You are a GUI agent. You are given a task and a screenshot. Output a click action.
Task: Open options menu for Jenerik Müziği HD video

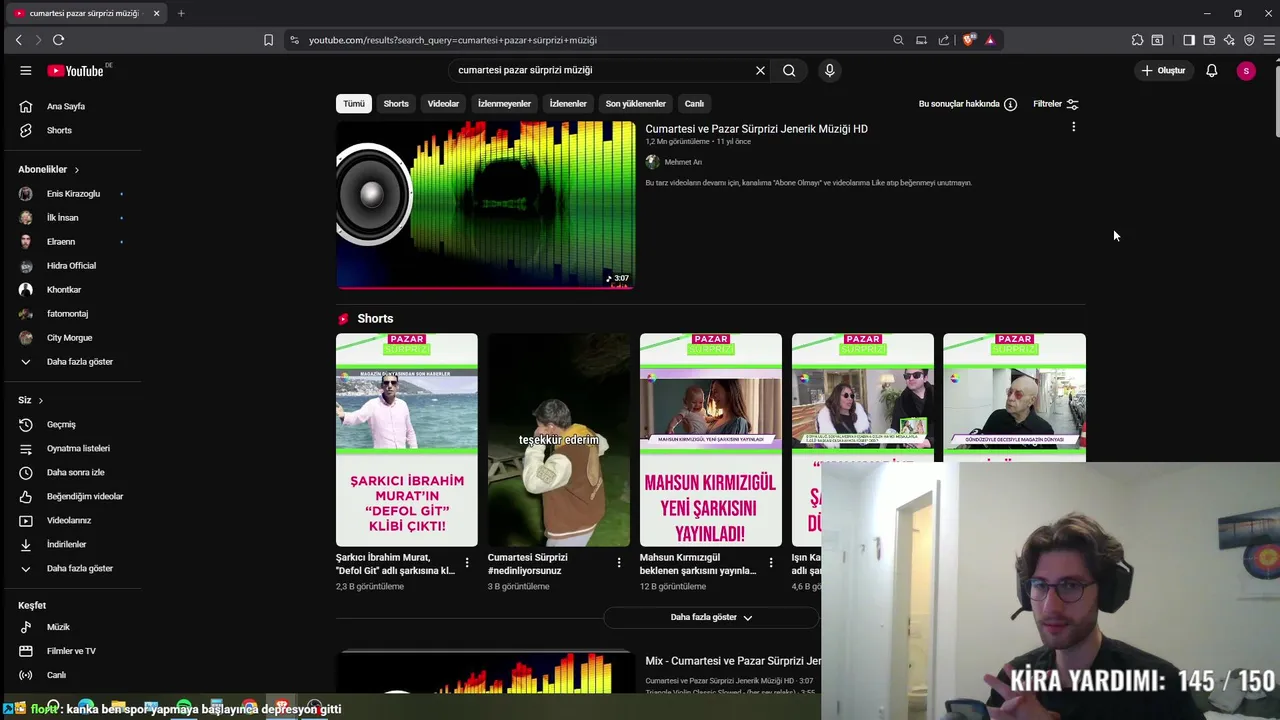(1073, 127)
